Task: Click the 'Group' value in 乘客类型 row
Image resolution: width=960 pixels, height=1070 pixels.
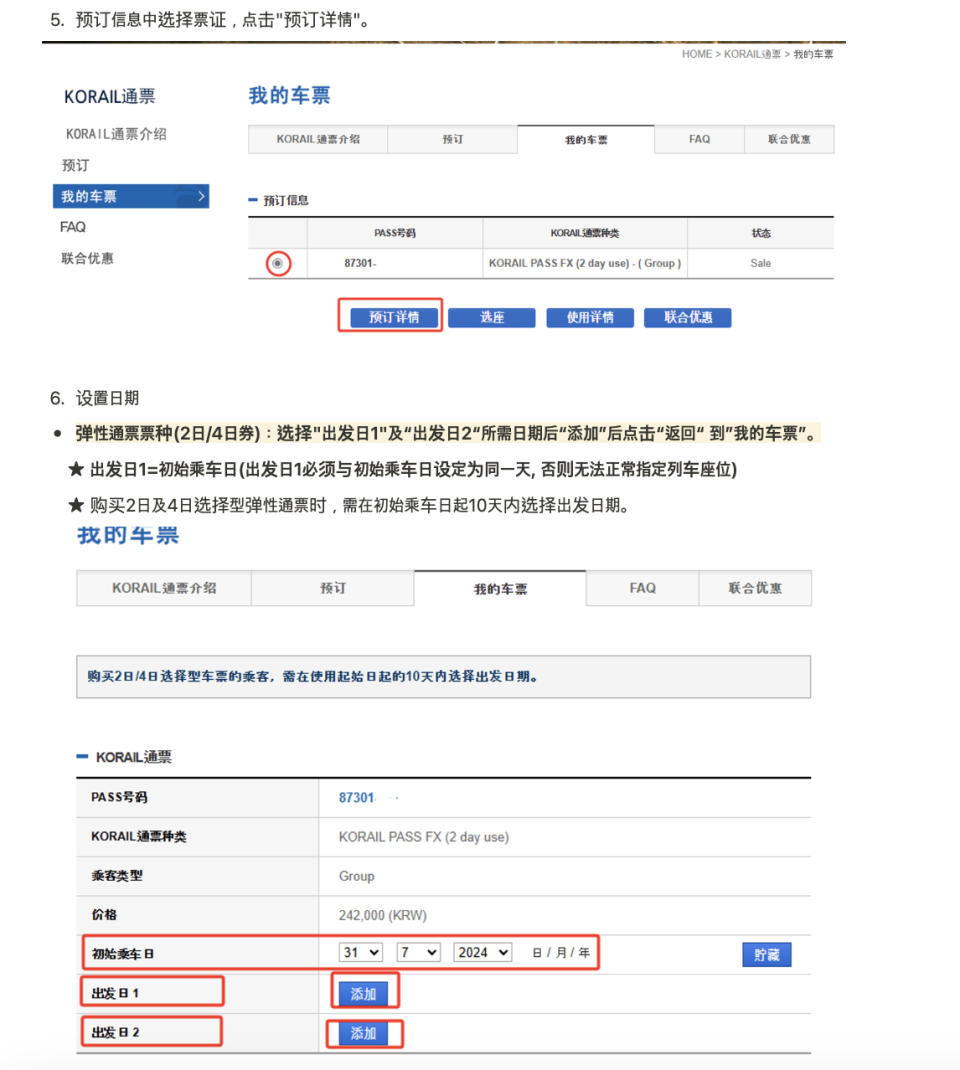Action: (357, 876)
